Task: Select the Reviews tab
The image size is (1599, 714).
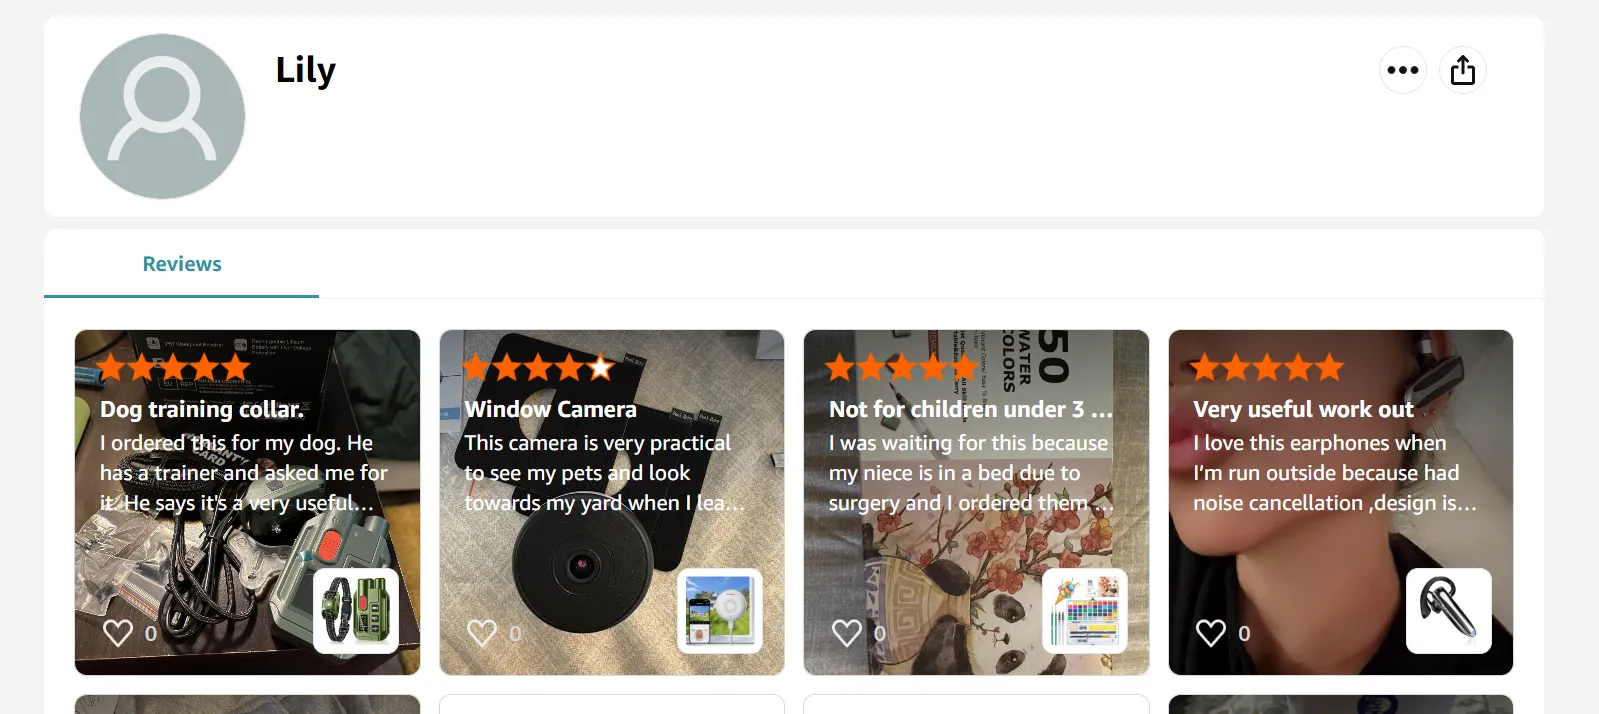Action: coord(182,264)
